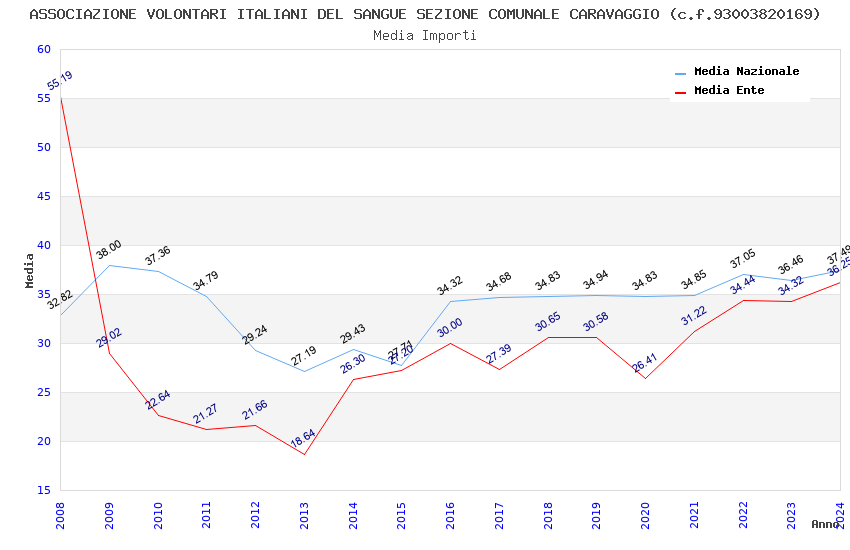The width and height of the screenshot is (850, 550).
Task: Click the Media Nazionale legend label
Action: 746,71
